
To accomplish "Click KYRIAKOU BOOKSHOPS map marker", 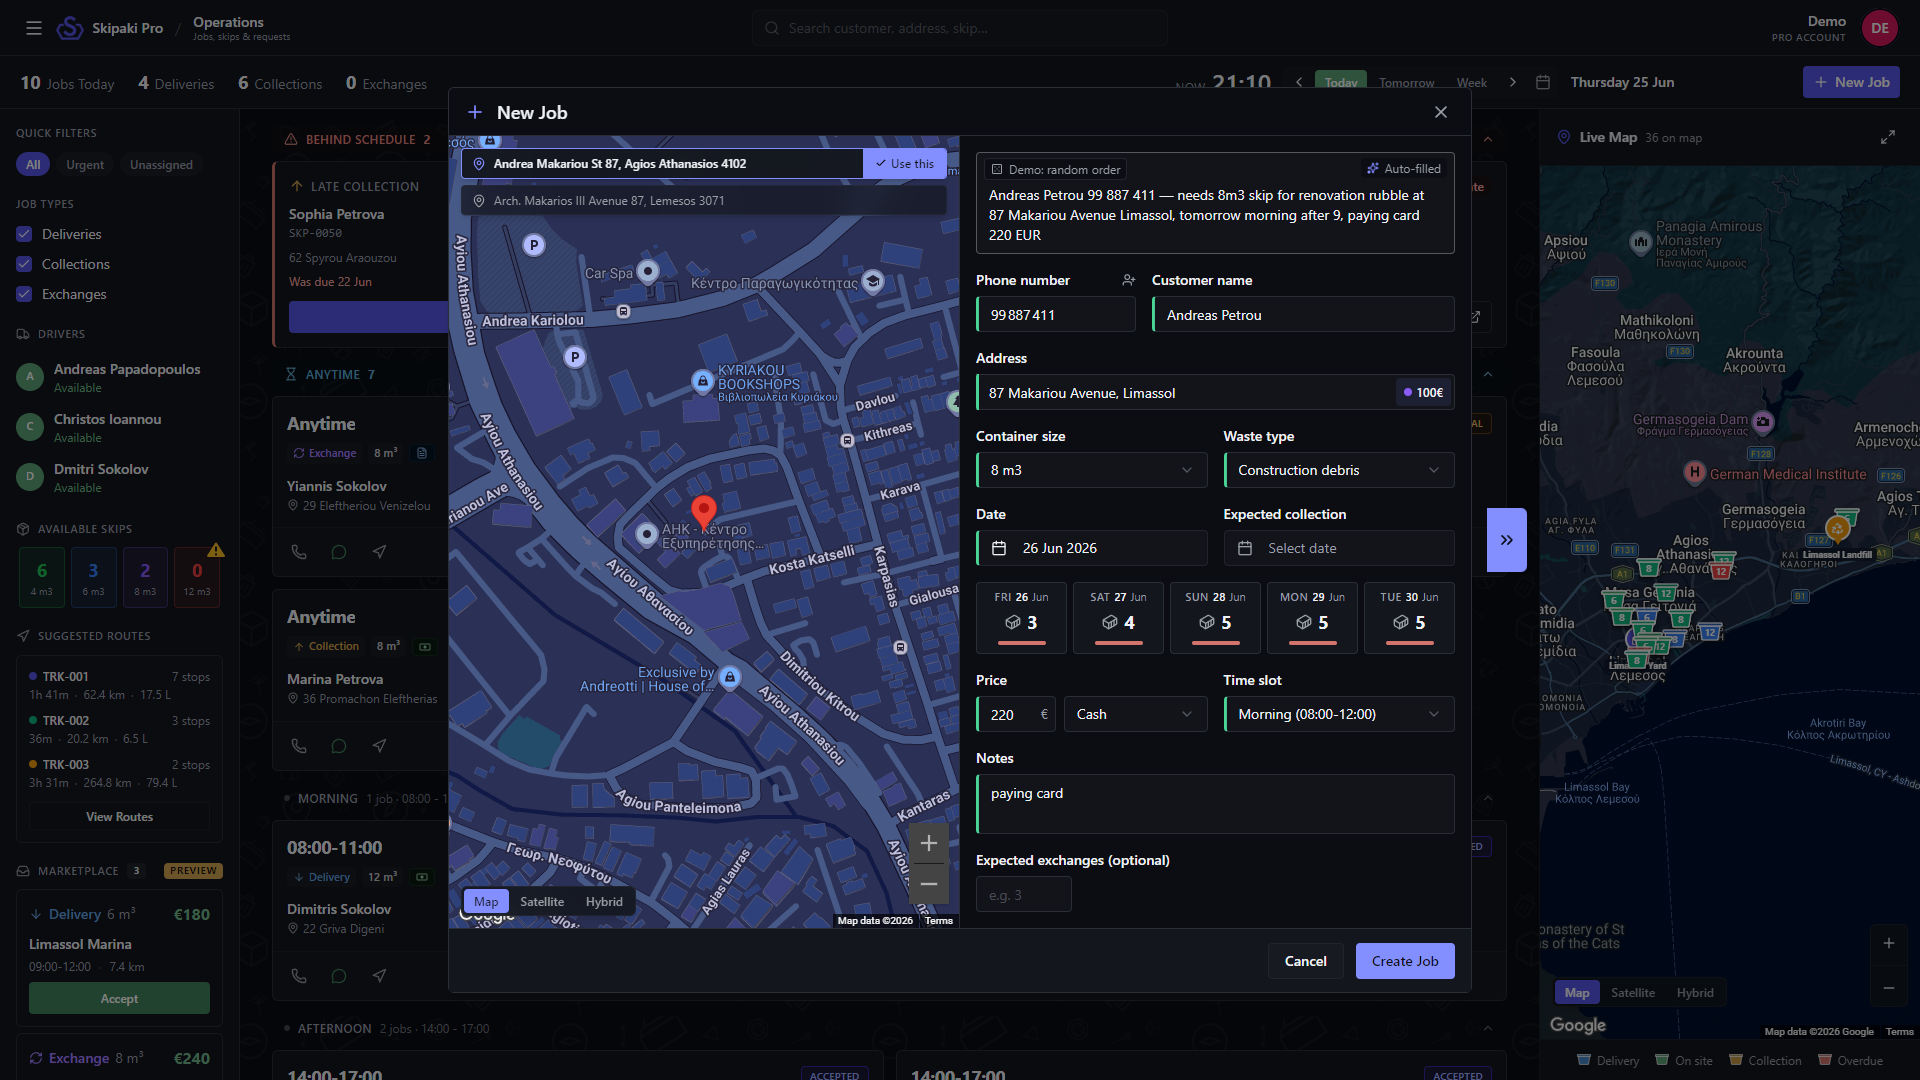I will coord(703,381).
